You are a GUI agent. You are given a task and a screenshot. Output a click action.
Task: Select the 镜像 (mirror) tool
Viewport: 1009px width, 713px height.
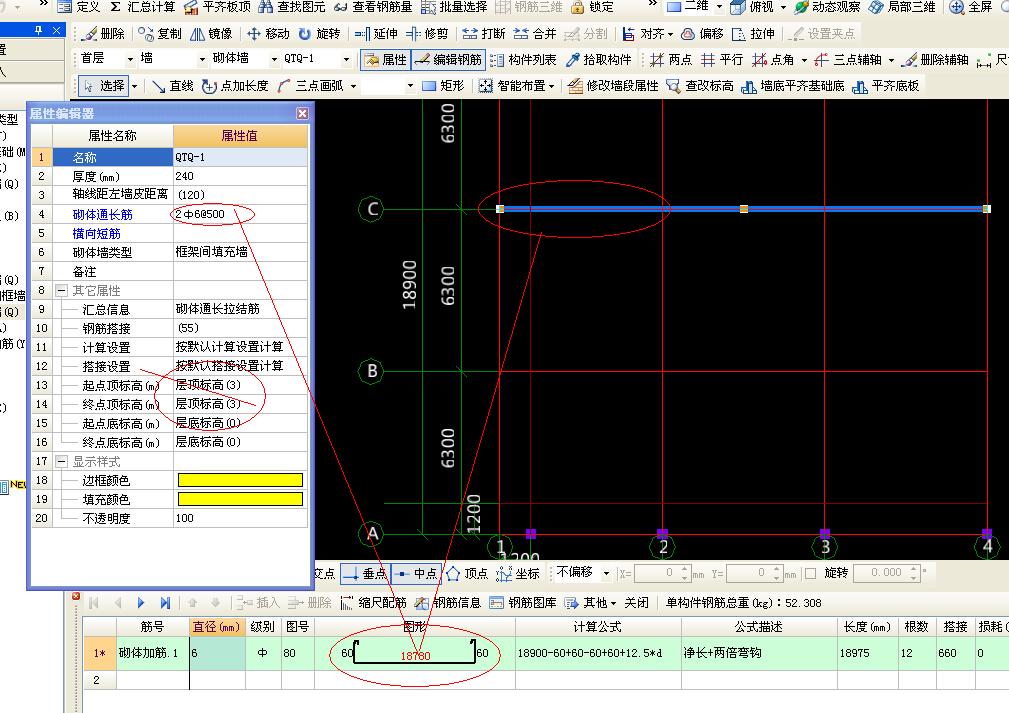click(x=212, y=33)
